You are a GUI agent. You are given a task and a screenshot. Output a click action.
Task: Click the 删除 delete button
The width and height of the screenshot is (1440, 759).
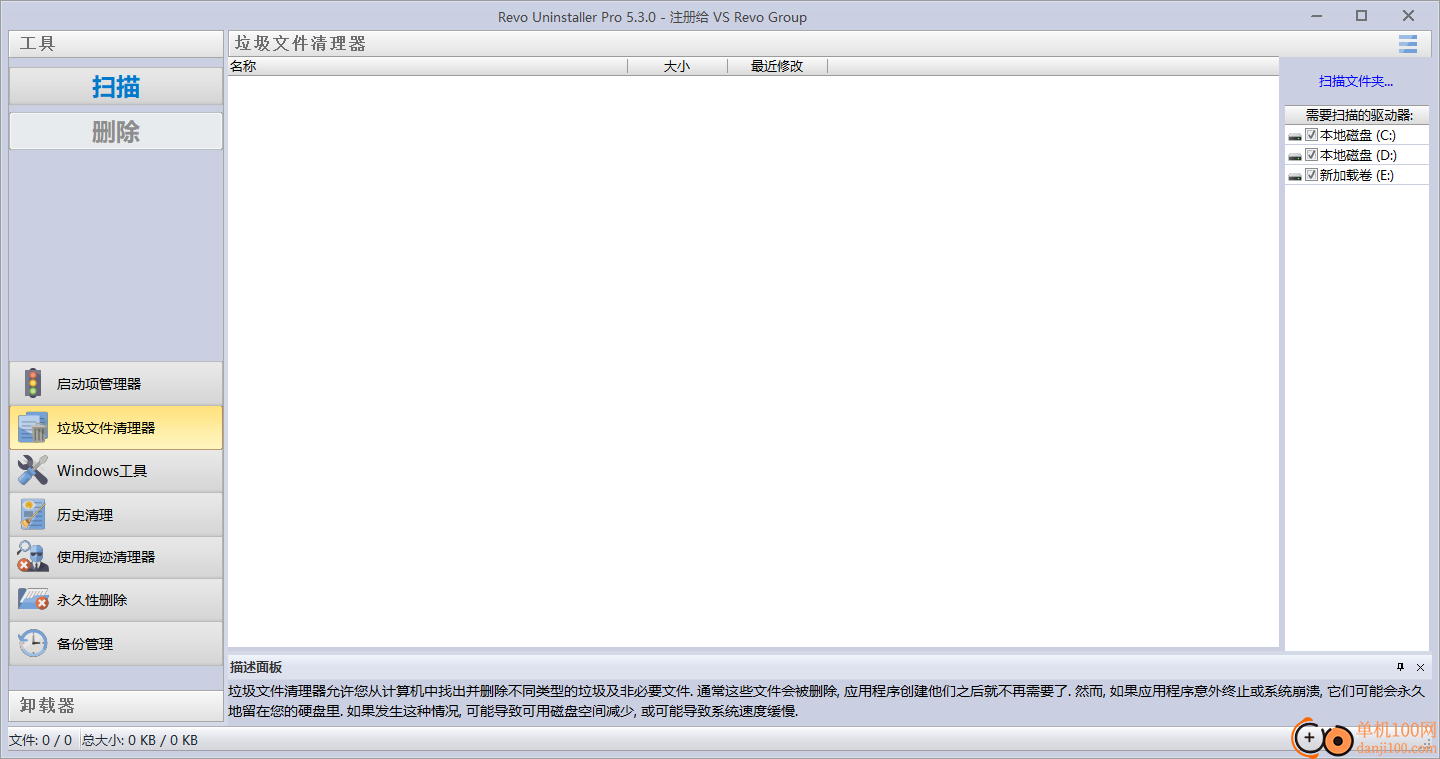click(x=116, y=132)
